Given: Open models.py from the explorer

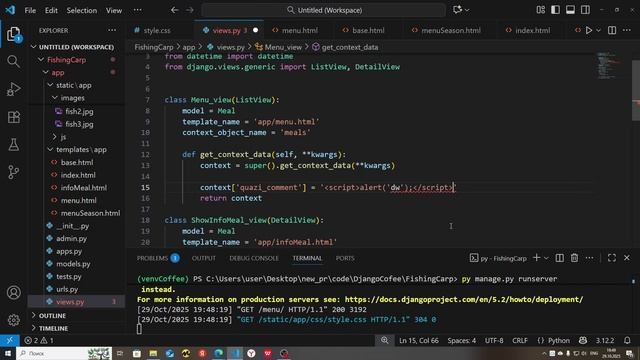Looking at the screenshot, I should (73, 264).
